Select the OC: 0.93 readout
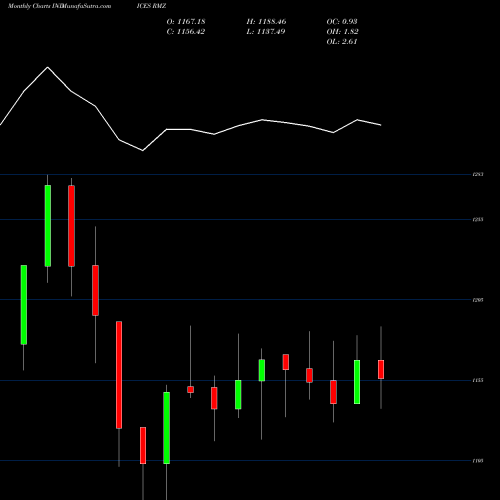This screenshot has width=500, height=500. 342,22
